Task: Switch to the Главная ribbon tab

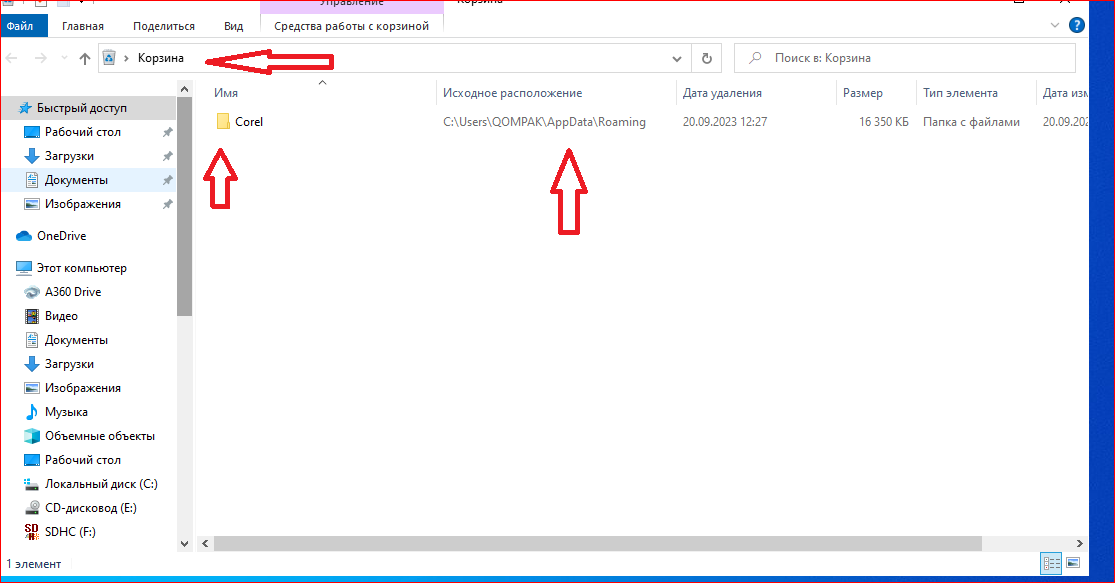Action: point(82,26)
